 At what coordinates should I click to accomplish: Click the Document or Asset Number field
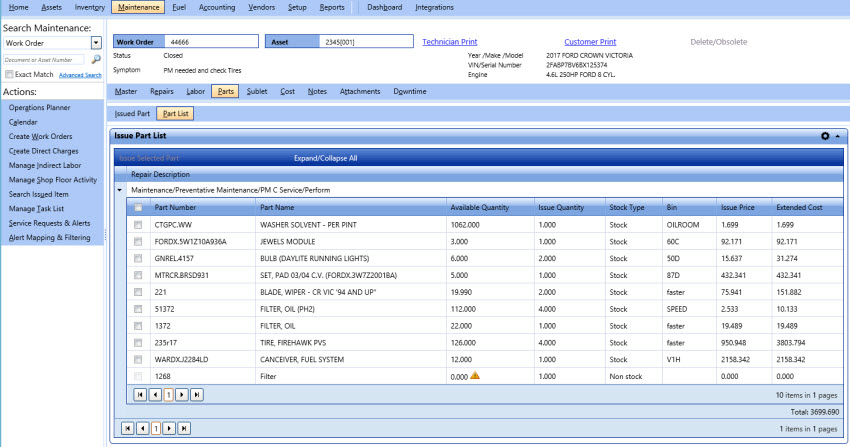tap(44, 60)
